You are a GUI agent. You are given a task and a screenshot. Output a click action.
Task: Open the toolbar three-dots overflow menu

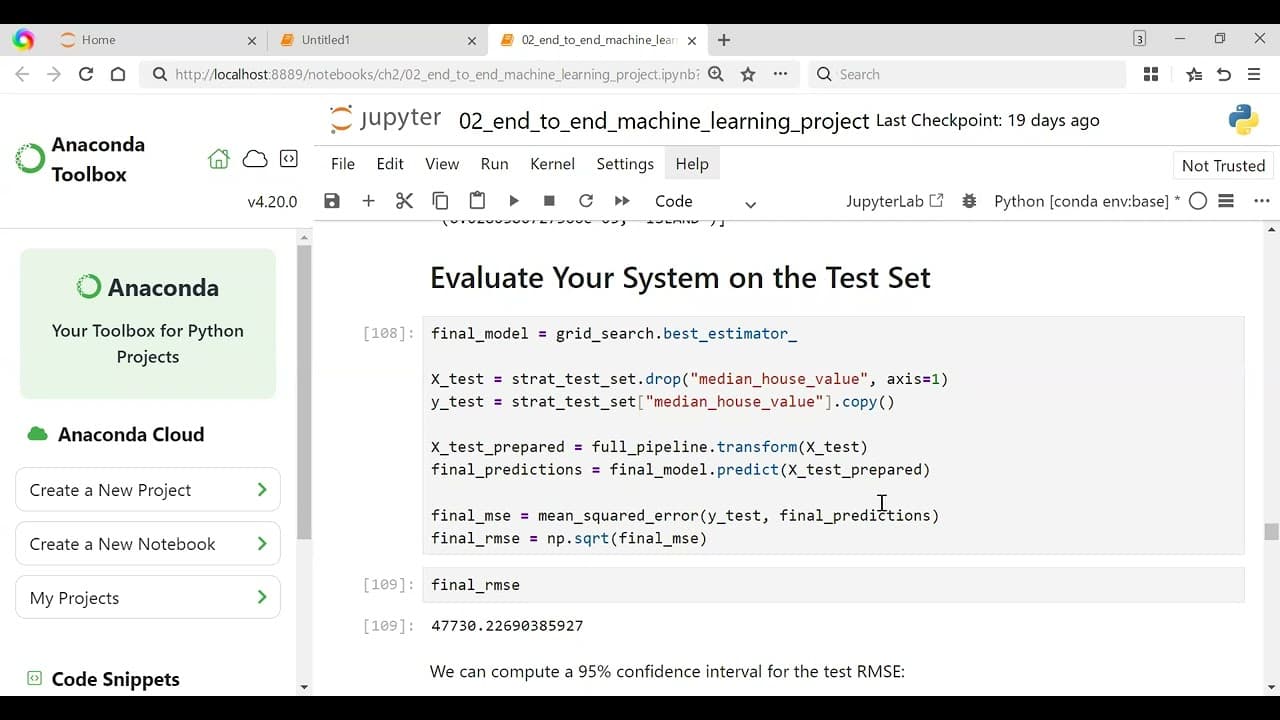[x=1262, y=201]
